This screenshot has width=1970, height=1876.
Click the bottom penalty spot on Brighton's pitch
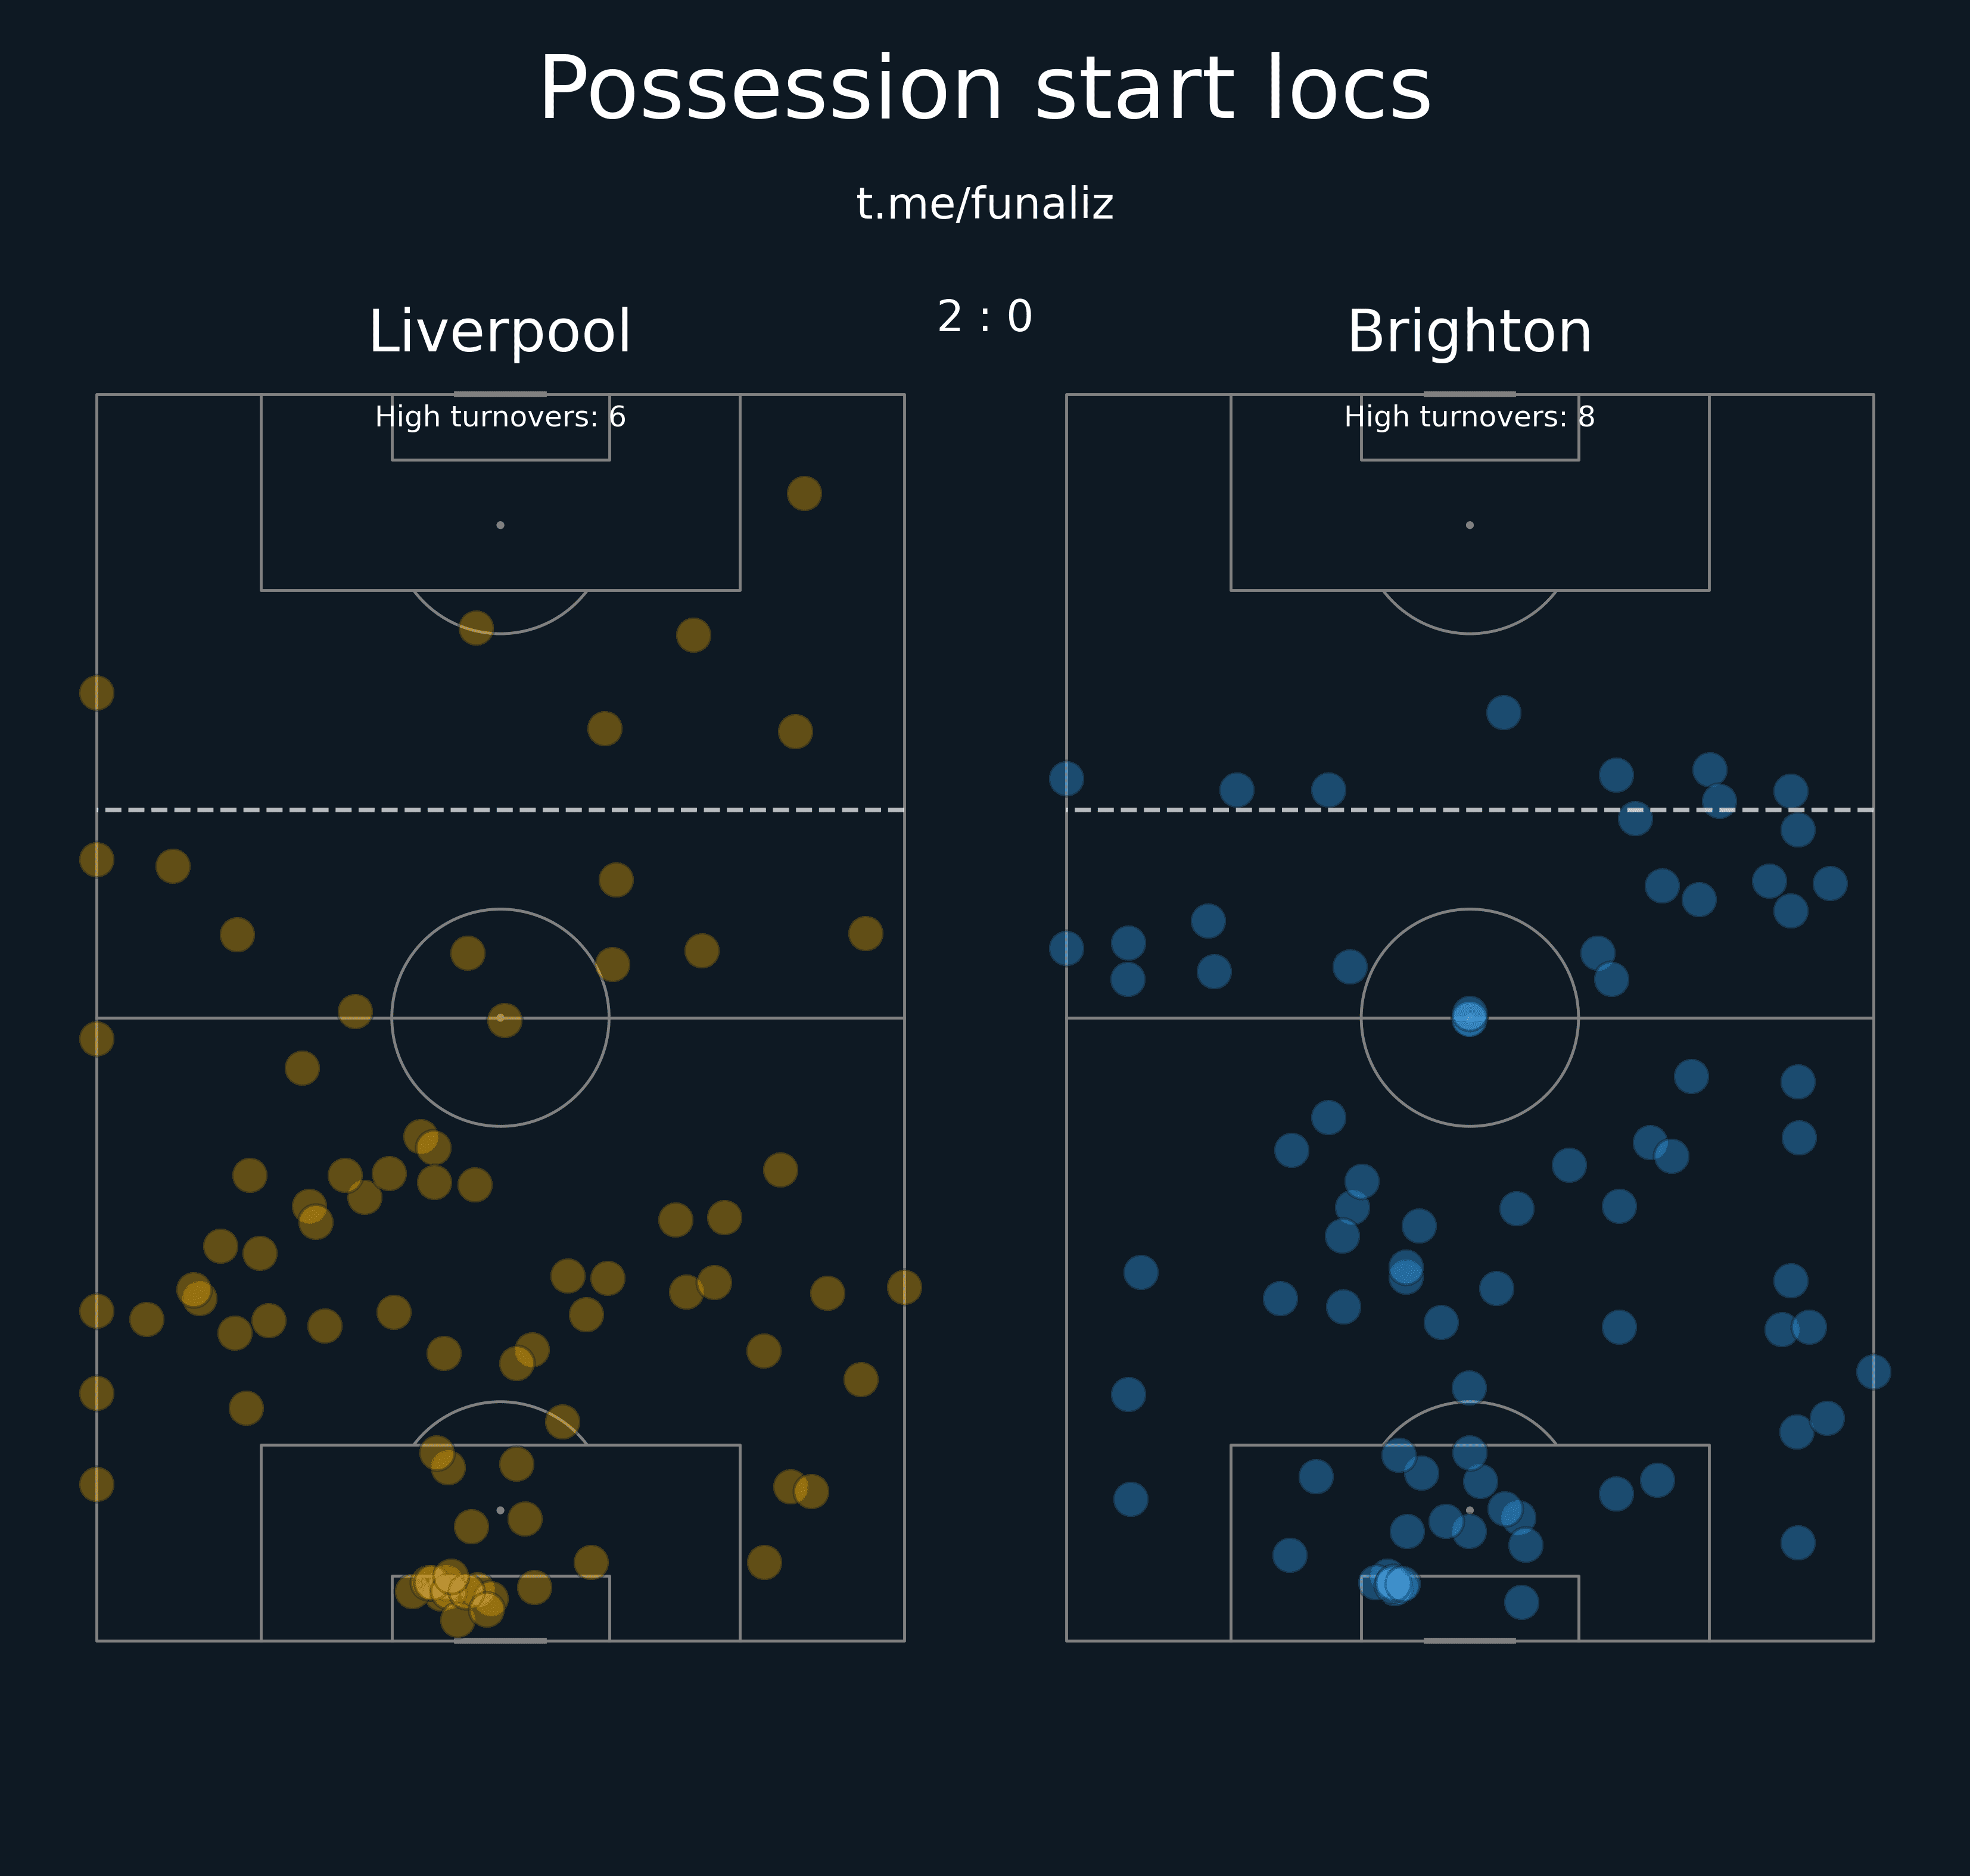pos(1469,1510)
